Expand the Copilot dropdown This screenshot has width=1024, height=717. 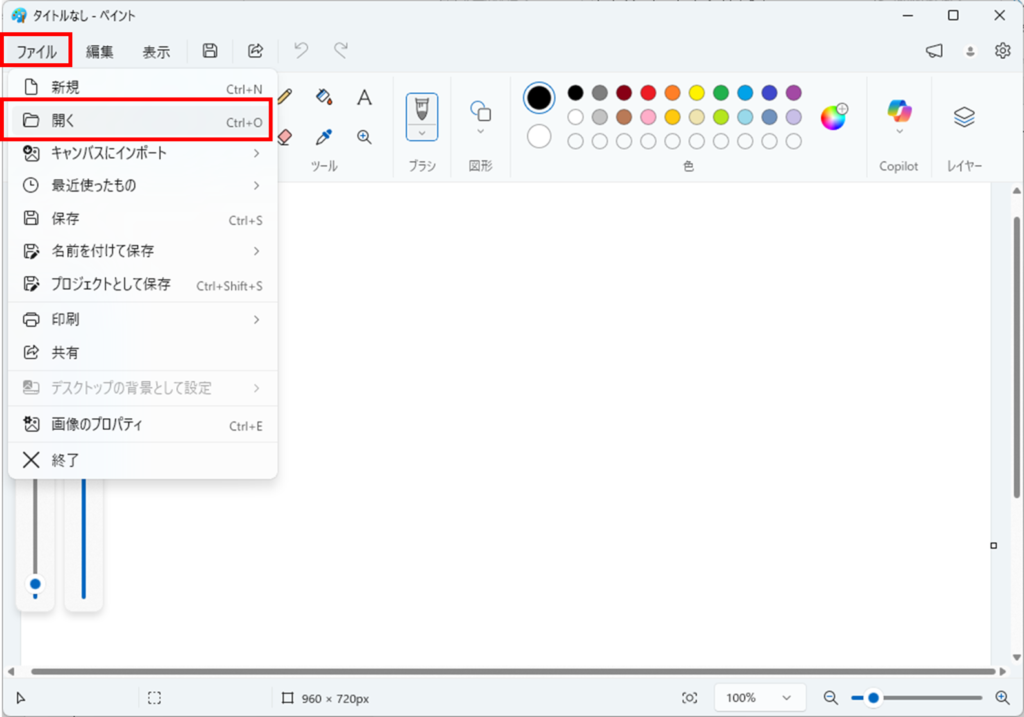click(899, 131)
